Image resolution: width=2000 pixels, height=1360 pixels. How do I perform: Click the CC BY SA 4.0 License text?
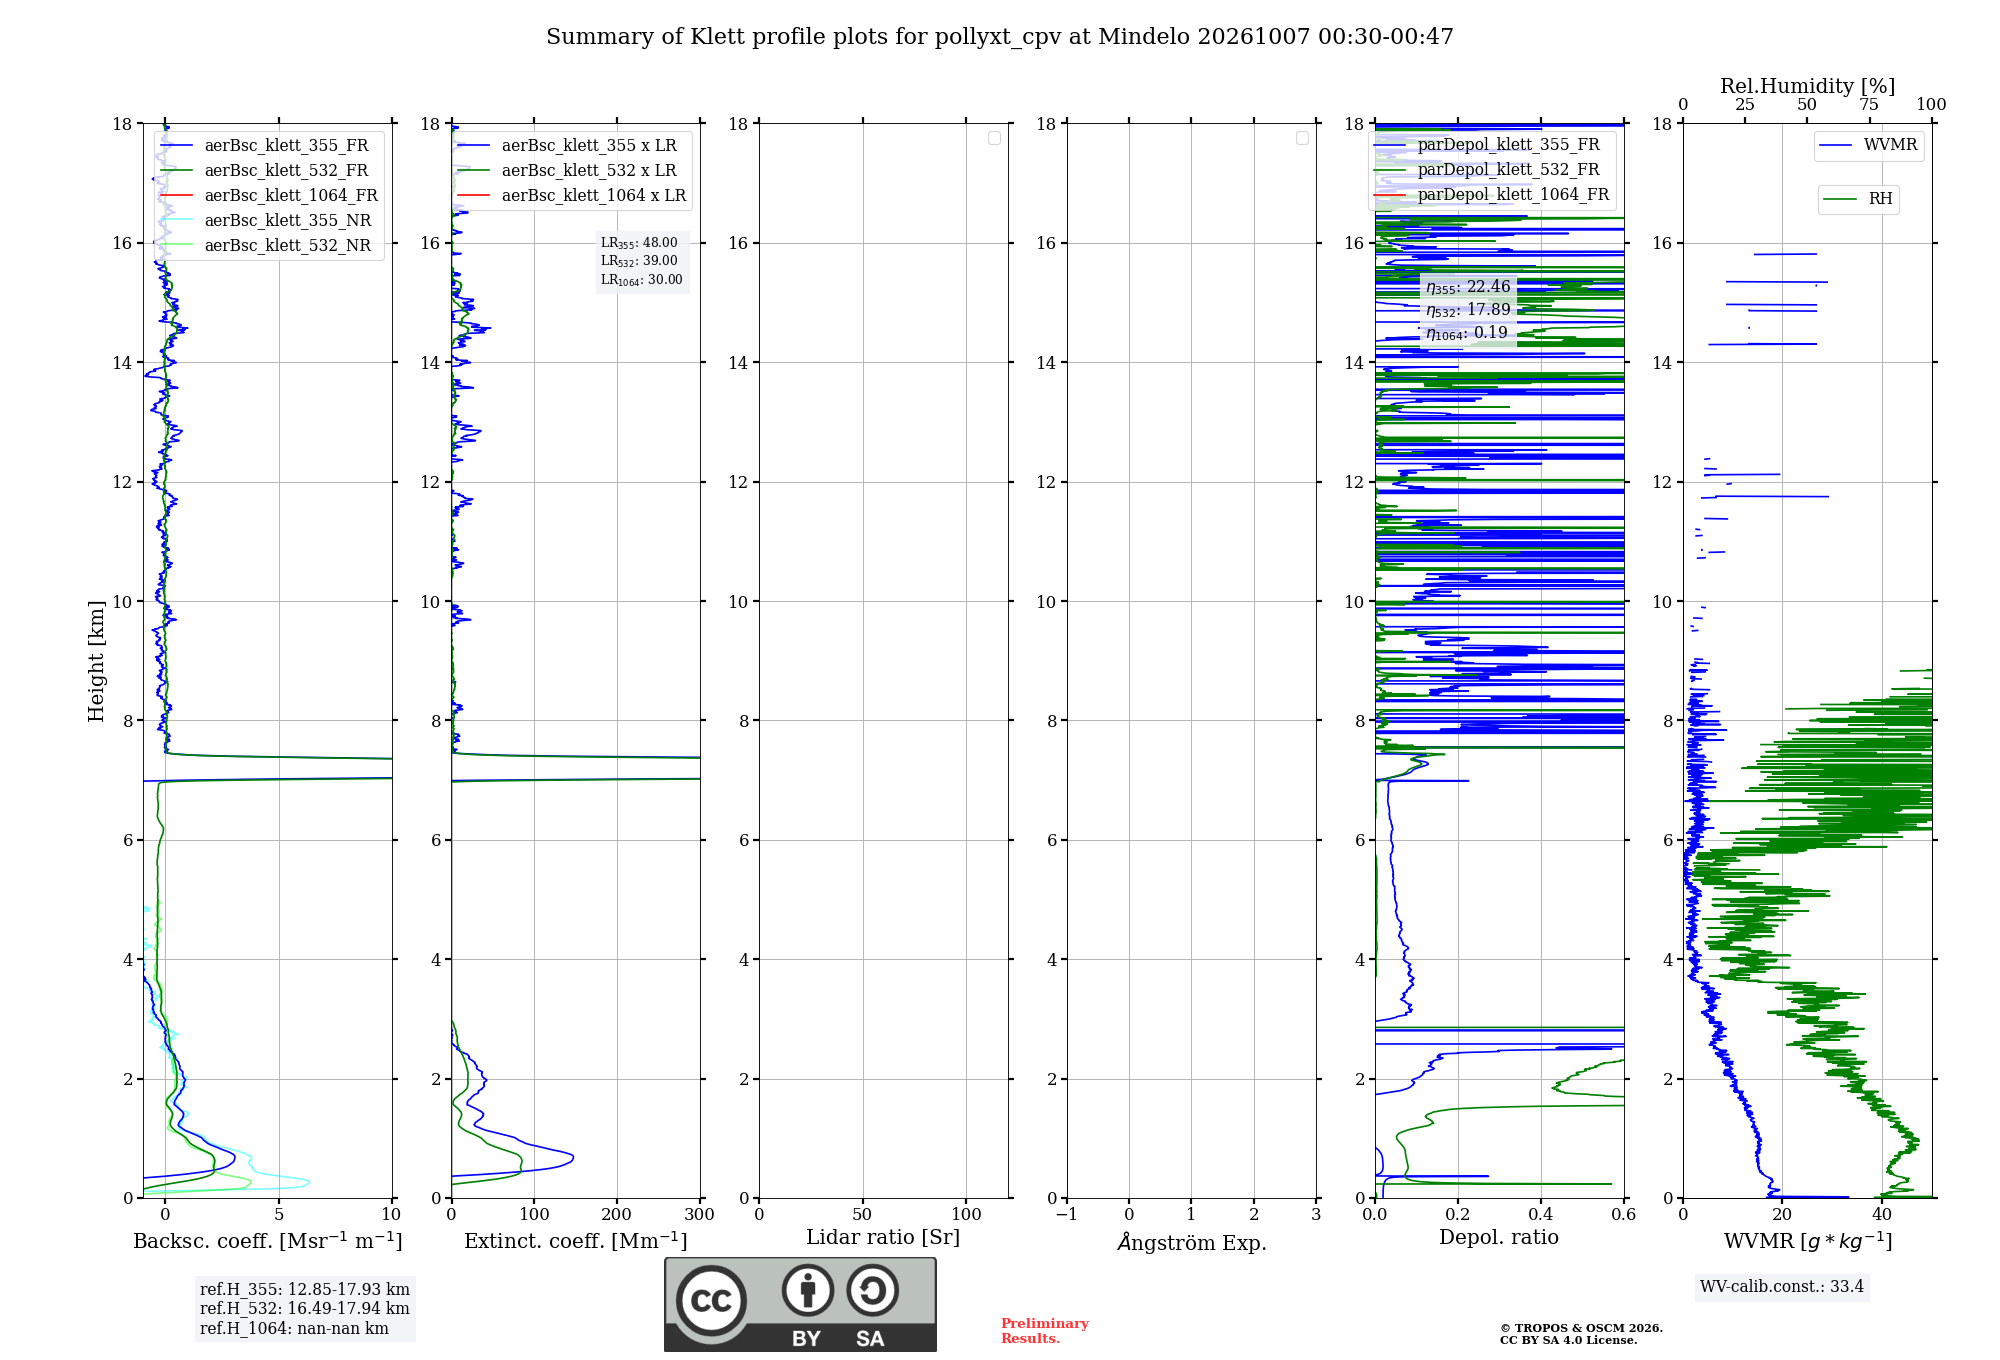pyautogui.click(x=1569, y=1341)
